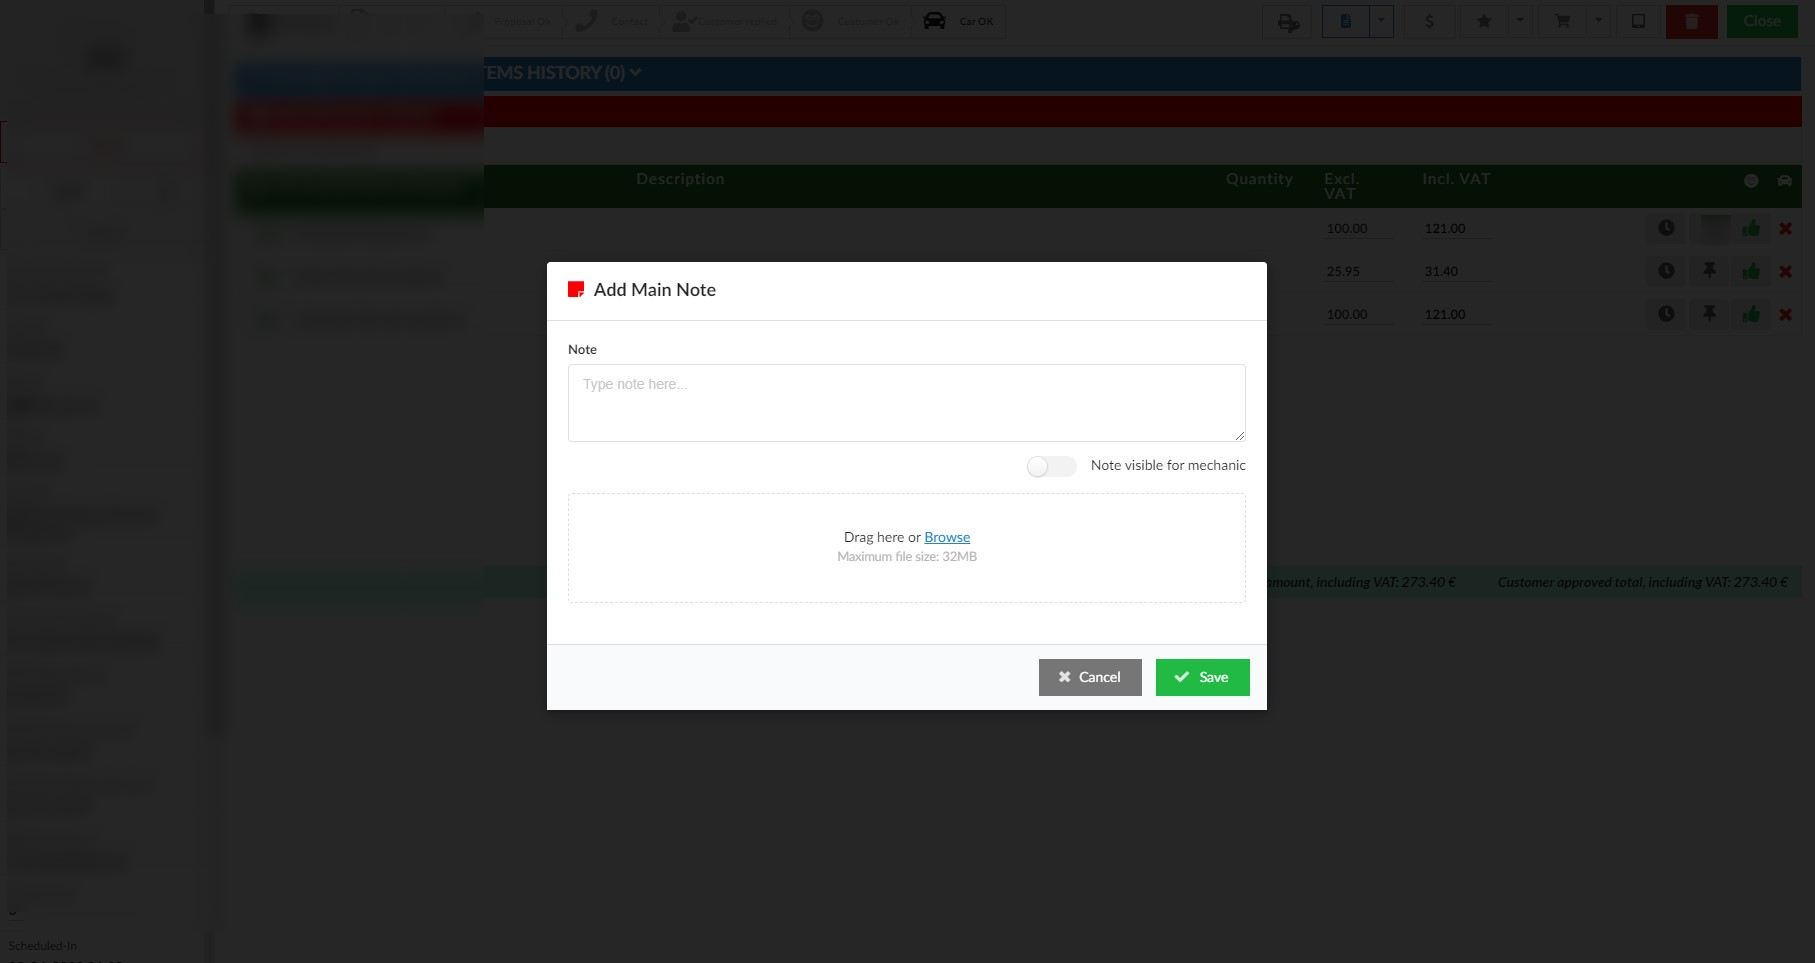Click the red trash delete icon
The image size is (1815, 963).
click(1691, 21)
